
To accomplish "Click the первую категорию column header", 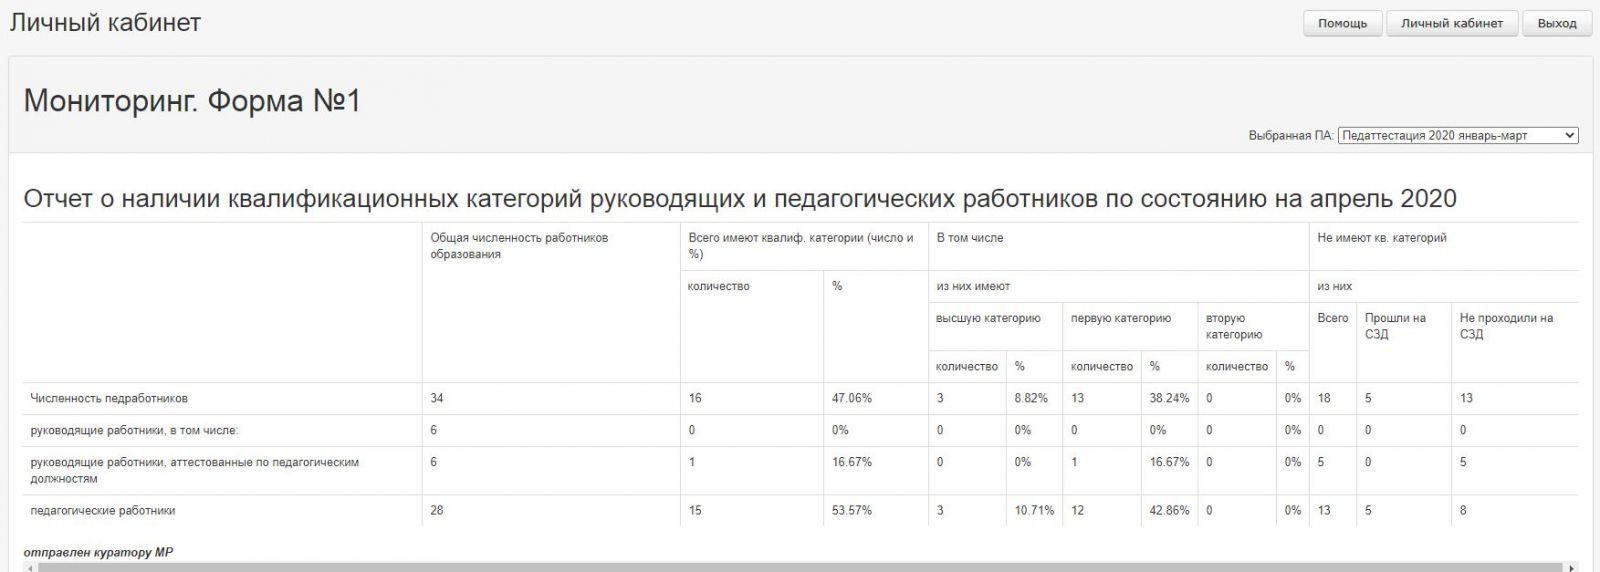I will tap(1120, 318).
